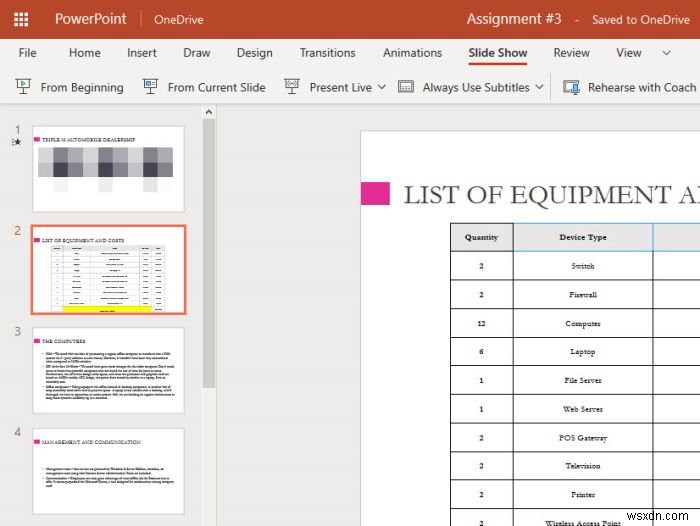Image resolution: width=700 pixels, height=526 pixels.
Task: Click the File Server table cell
Action: point(583,380)
